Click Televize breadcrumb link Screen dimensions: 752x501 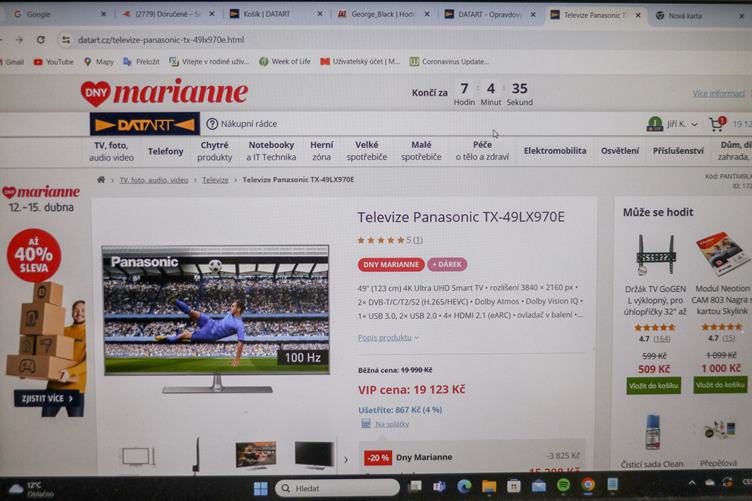[x=215, y=180]
